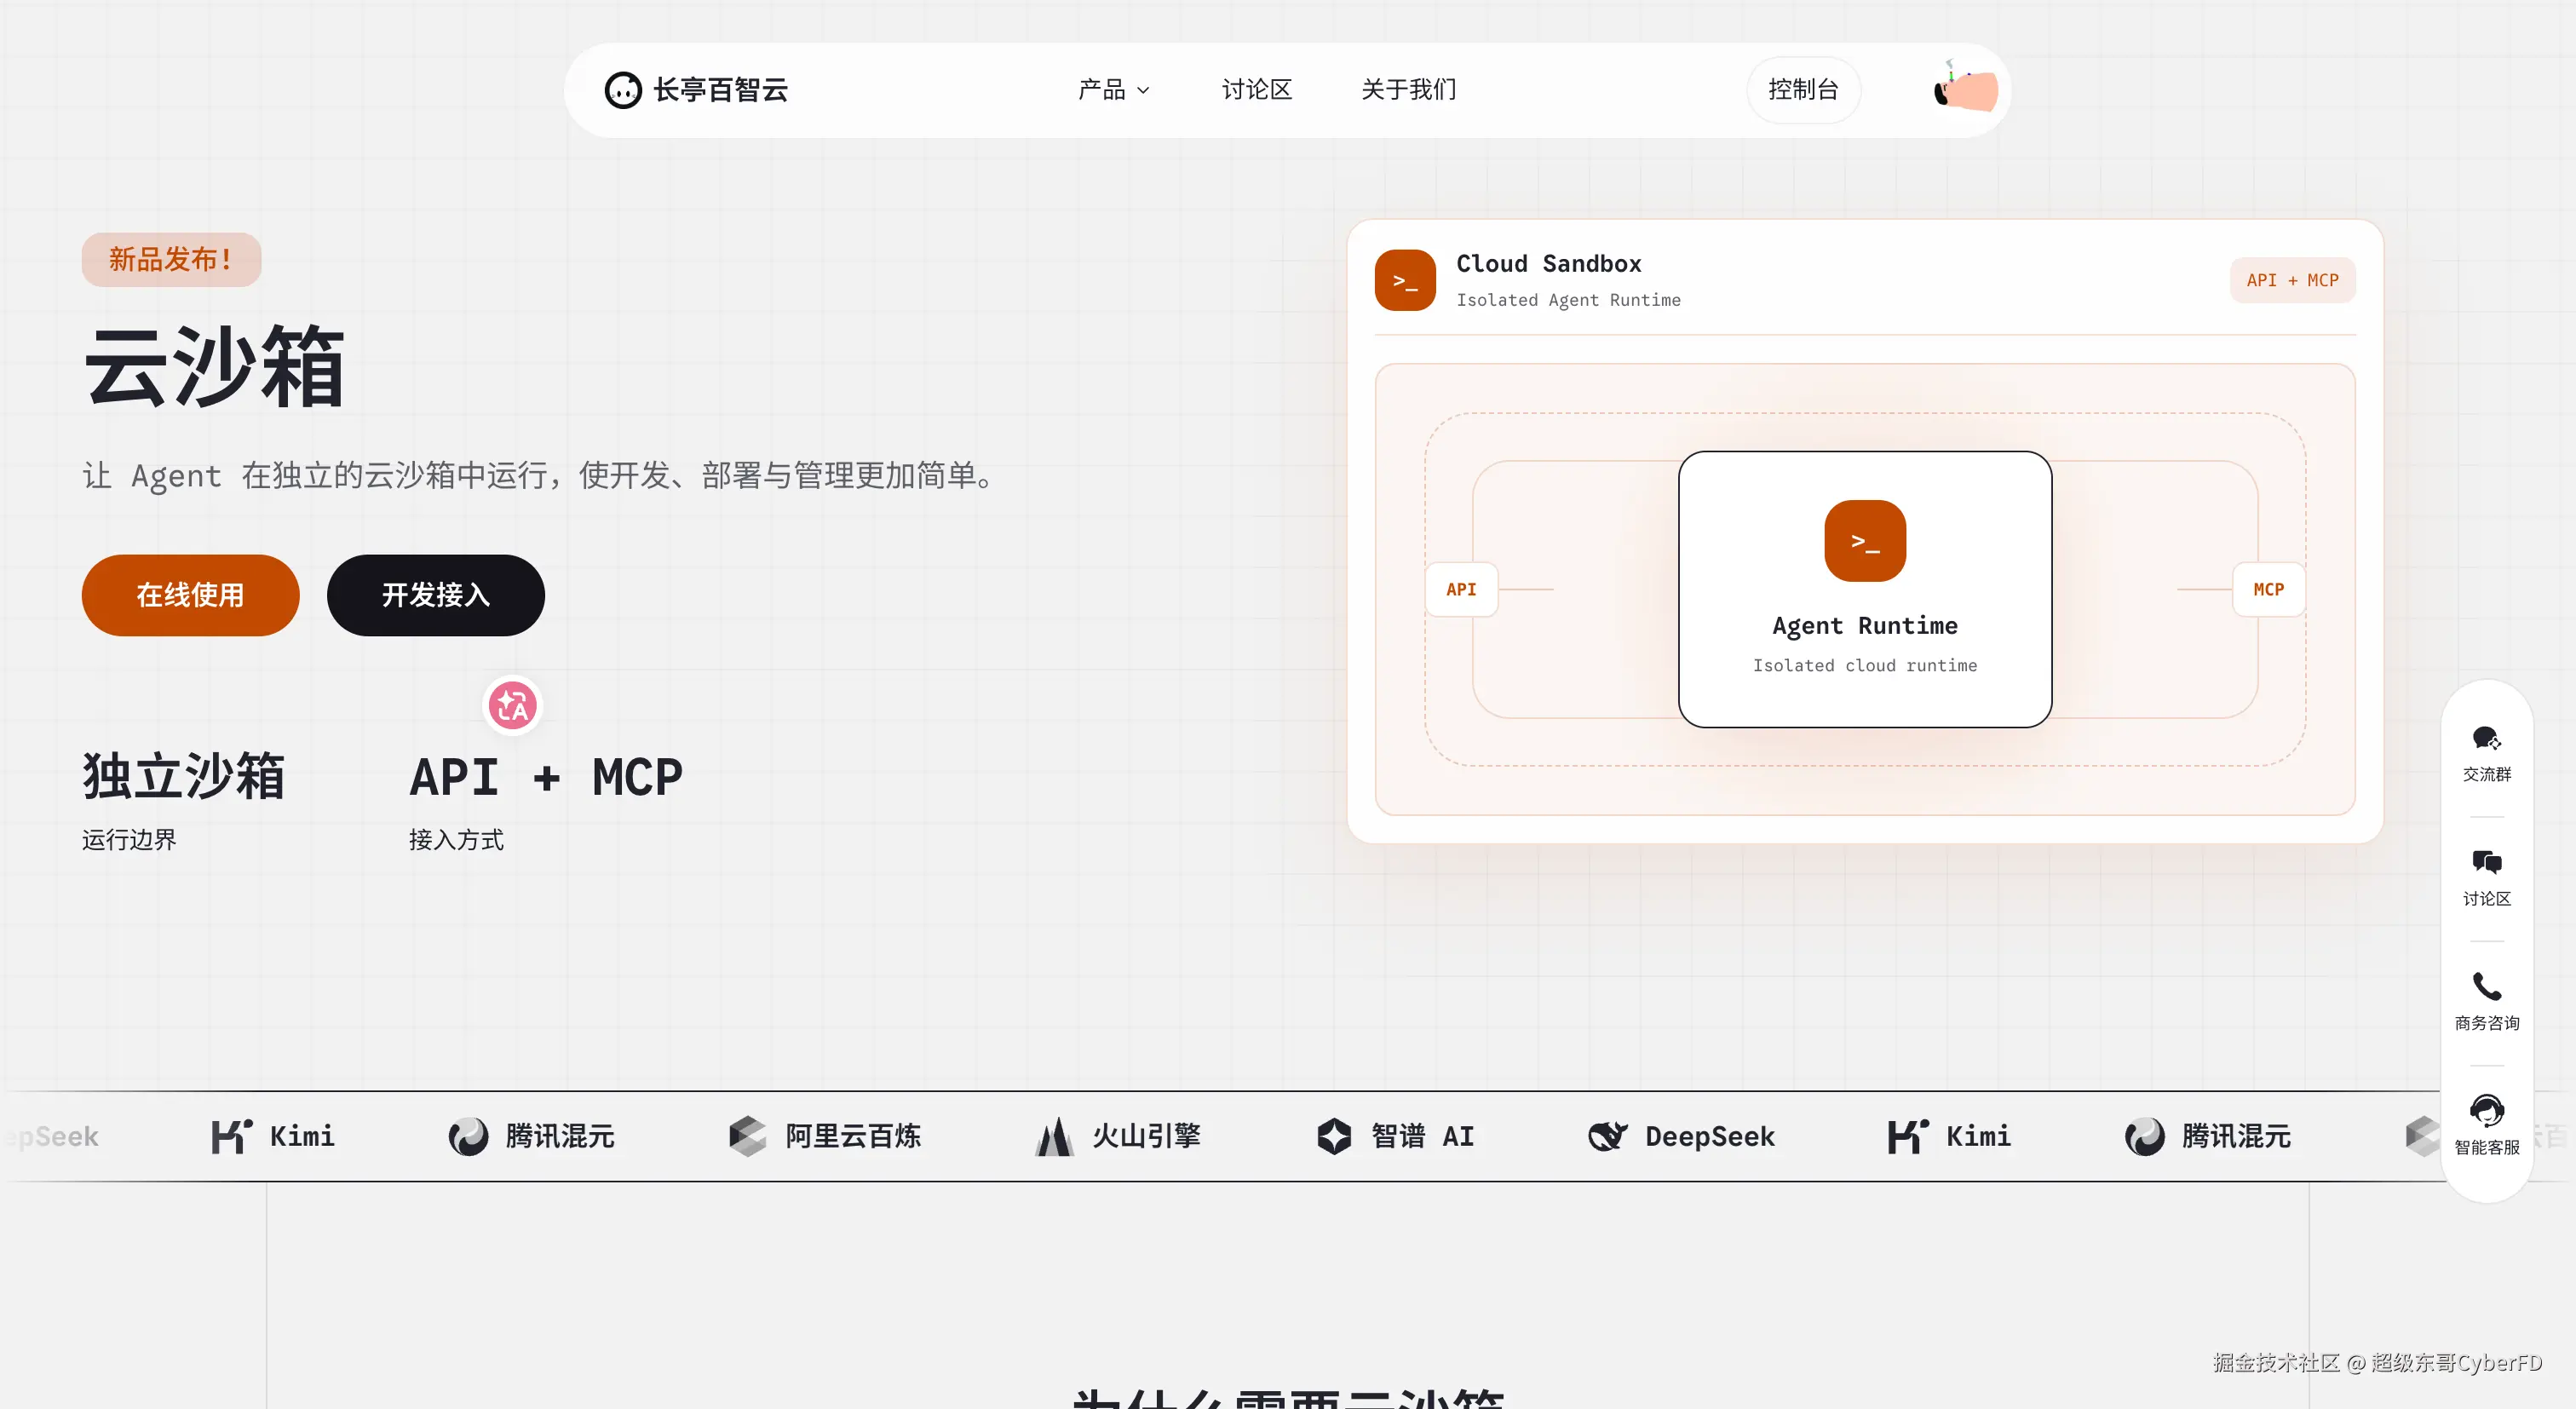Click the 商务咨询 phone icon
This screenshot has height=1409, width=2576.
2486,986
